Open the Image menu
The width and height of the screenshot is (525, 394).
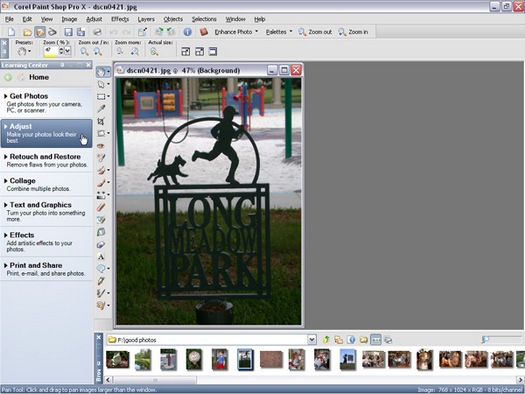(x=69, y=19)
